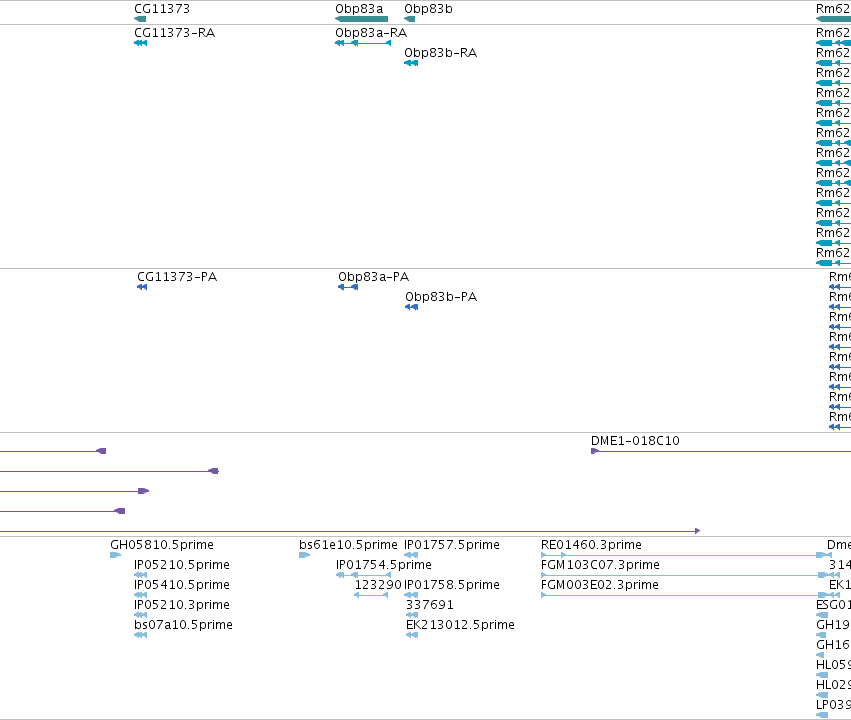This screenshot has width=851, height=720.
Task: Click the IP01757.5prime EST label
Action: point(452,545)
